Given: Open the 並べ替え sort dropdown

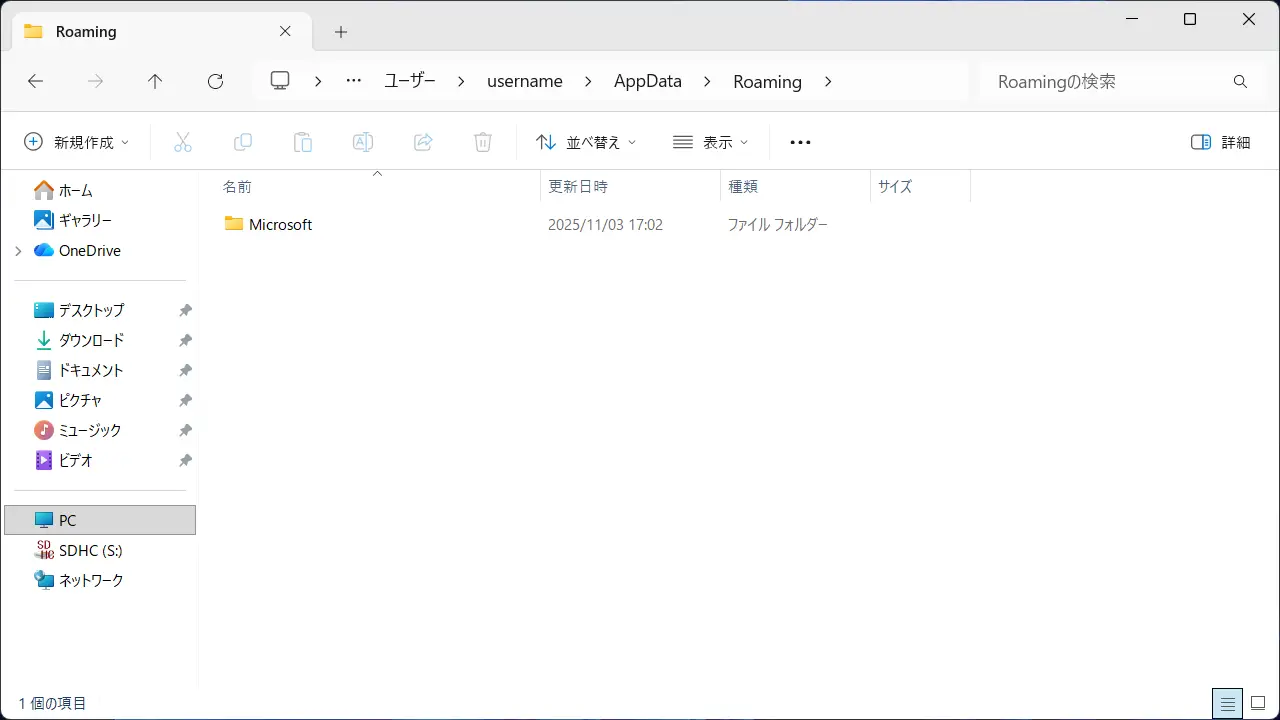Looking at the screenshot, I should pyautogui.click(x=586, y=142).
